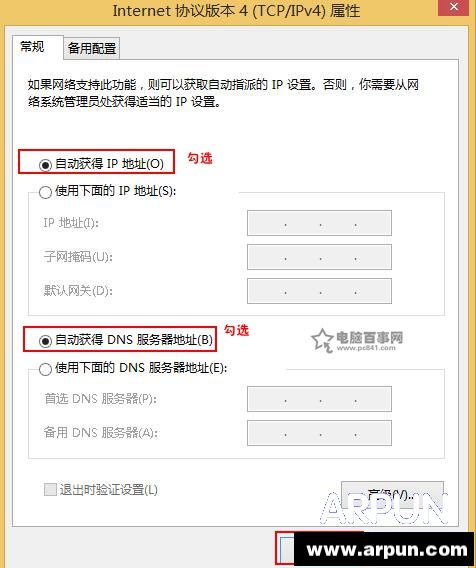Click the dialog title bar text
This screenshot has height=568, width=476.
(x=236, y=11)
